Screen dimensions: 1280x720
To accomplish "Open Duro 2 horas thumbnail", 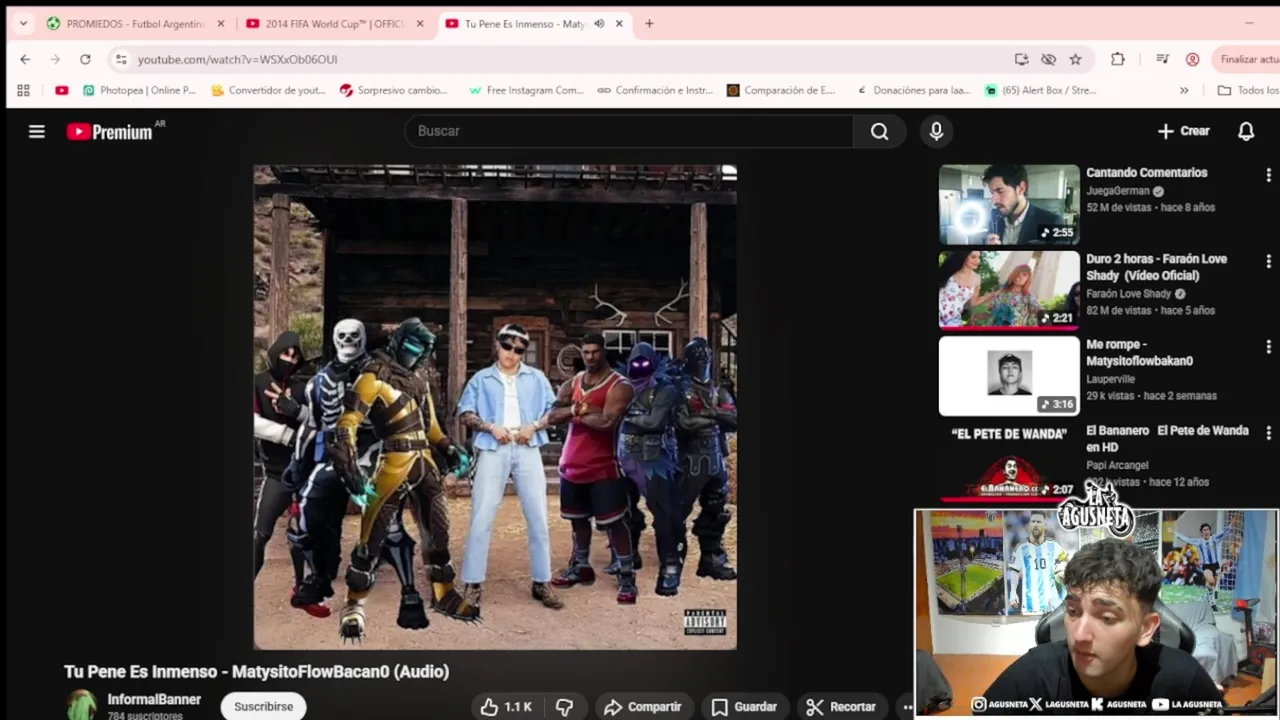I will click(1009, 290).
